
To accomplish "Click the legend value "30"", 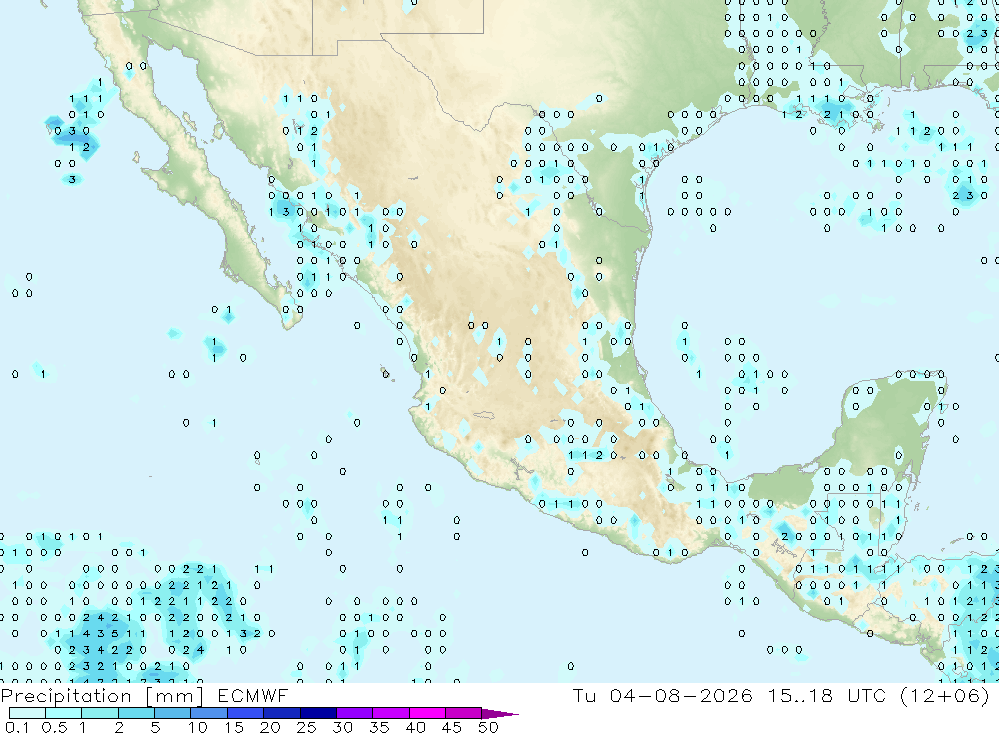I will 342,727.
